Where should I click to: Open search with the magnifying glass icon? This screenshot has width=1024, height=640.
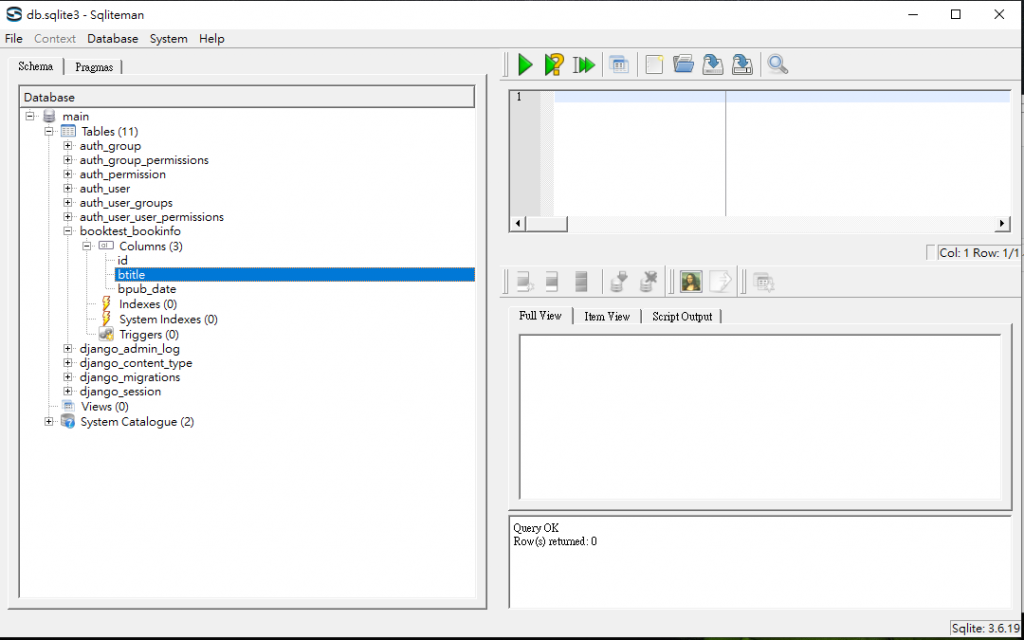click(777, 64)
